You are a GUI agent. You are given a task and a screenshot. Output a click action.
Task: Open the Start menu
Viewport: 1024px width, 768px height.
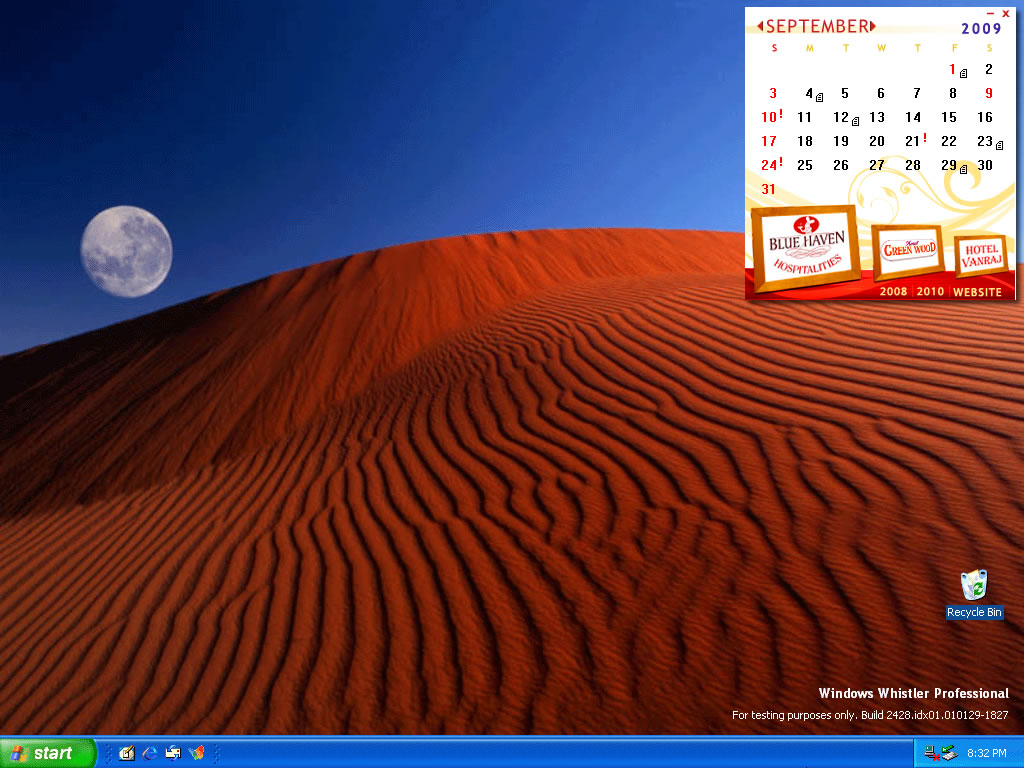[x=48, y=753]
